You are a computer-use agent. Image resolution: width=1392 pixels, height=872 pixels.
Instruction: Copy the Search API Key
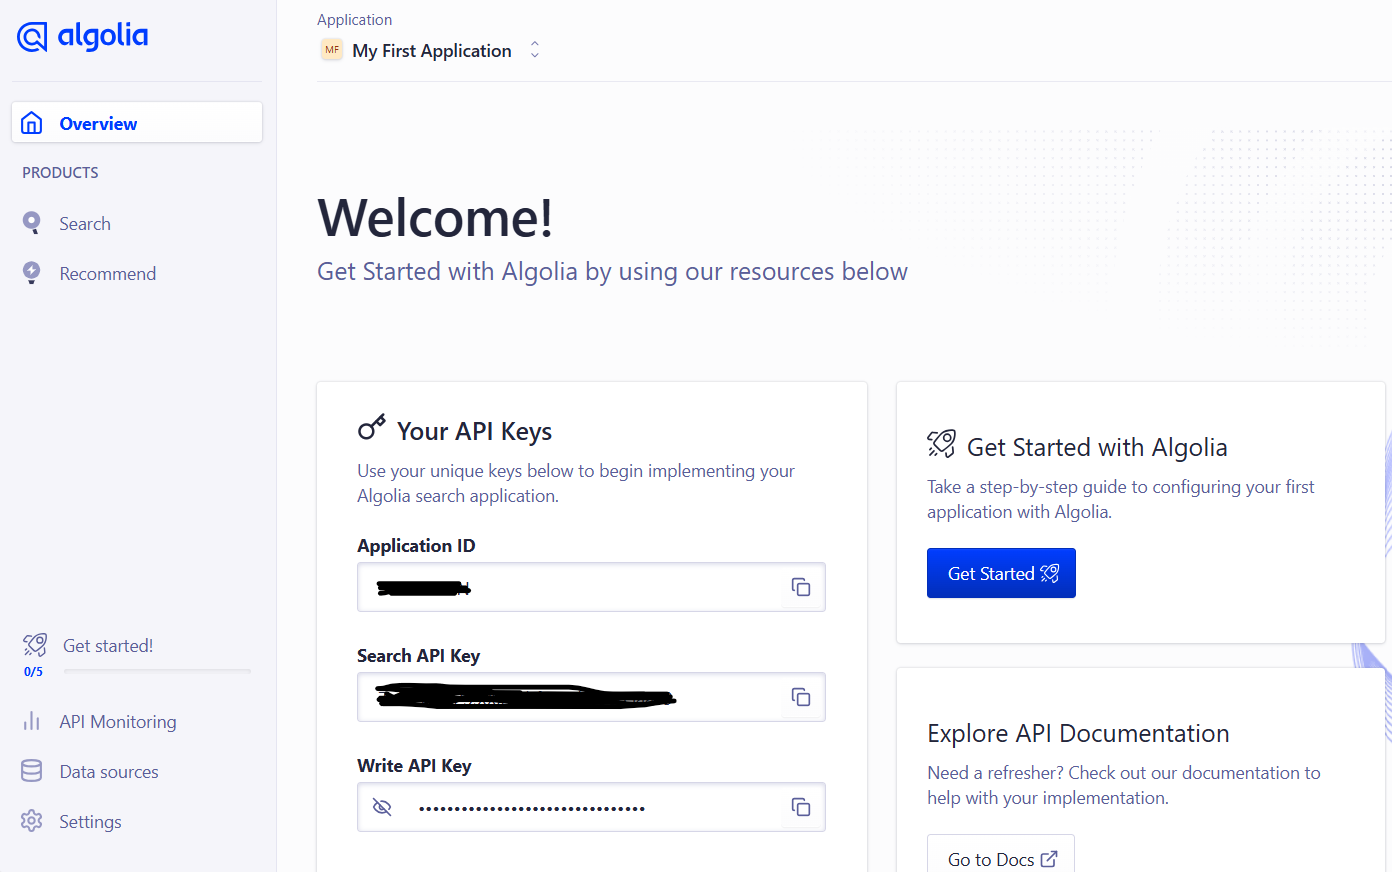(801, 697)
